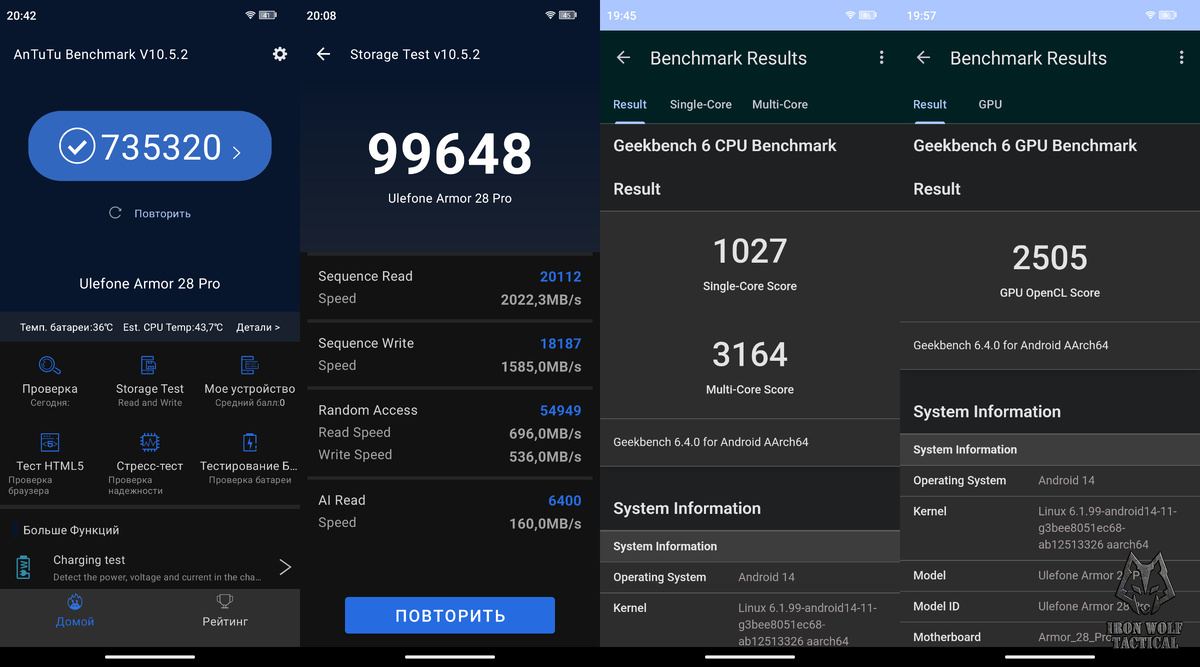Select the Result tab in CPU Benchmark
Screen dimensions: 1200x667
pyautogui.click(x=630, y=104)
